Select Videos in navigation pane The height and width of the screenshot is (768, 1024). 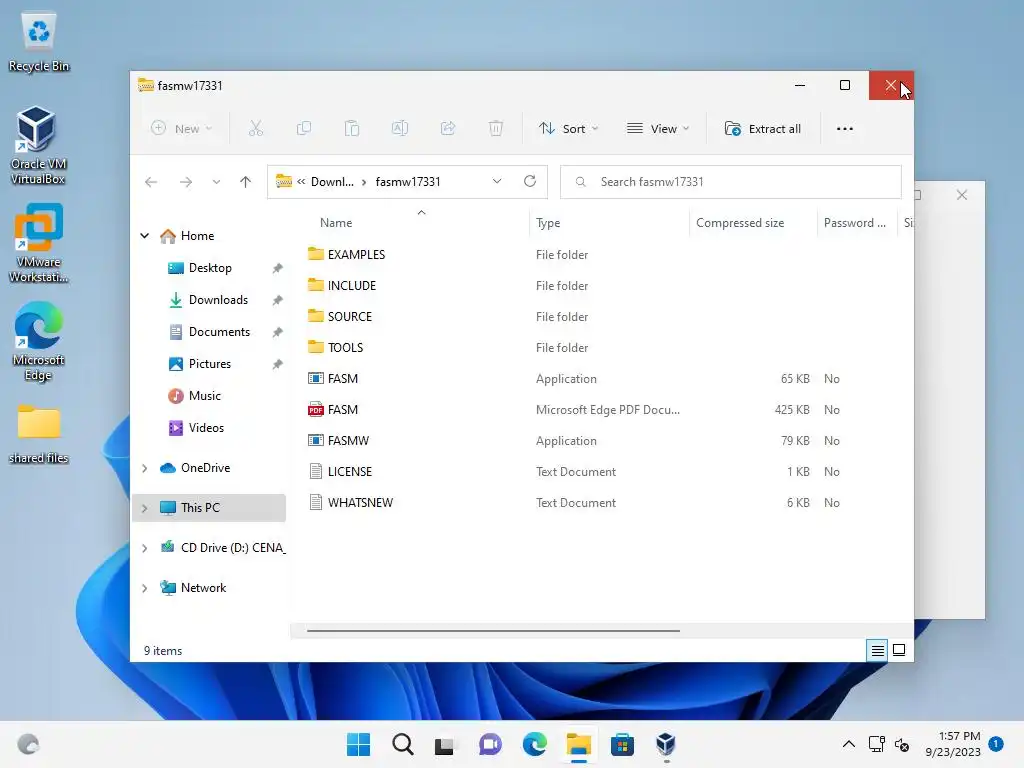pyautogui.click(x=206, y=428)
